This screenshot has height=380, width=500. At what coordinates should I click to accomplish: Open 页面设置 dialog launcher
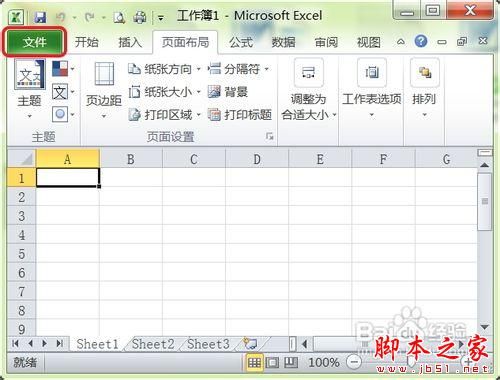(x=269, y=137)
